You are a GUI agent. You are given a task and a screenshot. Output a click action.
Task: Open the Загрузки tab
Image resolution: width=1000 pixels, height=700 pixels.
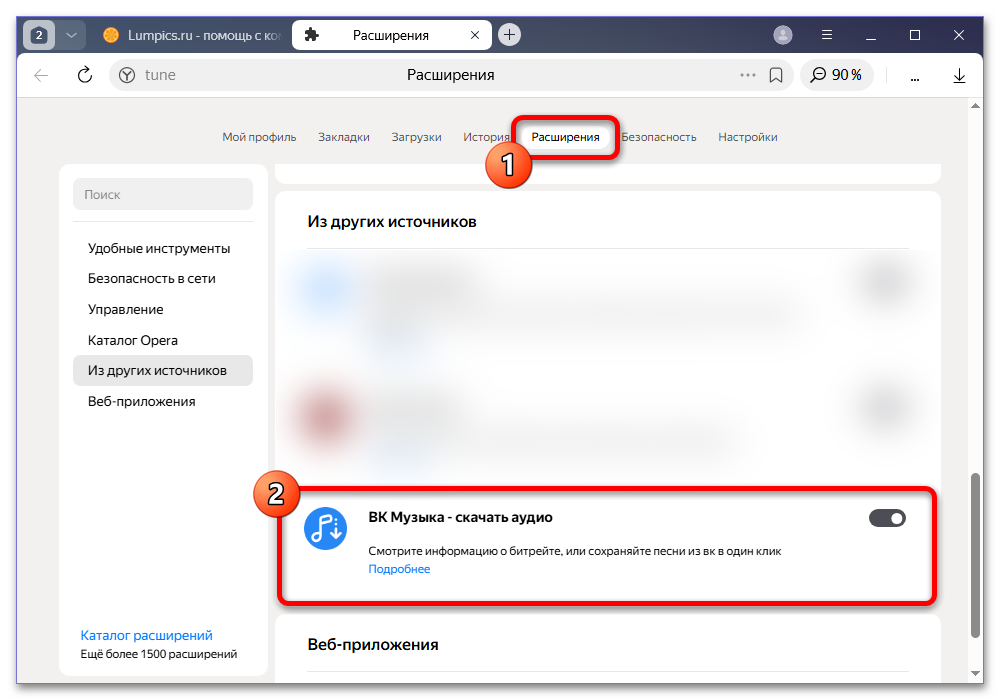pyautogui.click(x=416, y=137)
